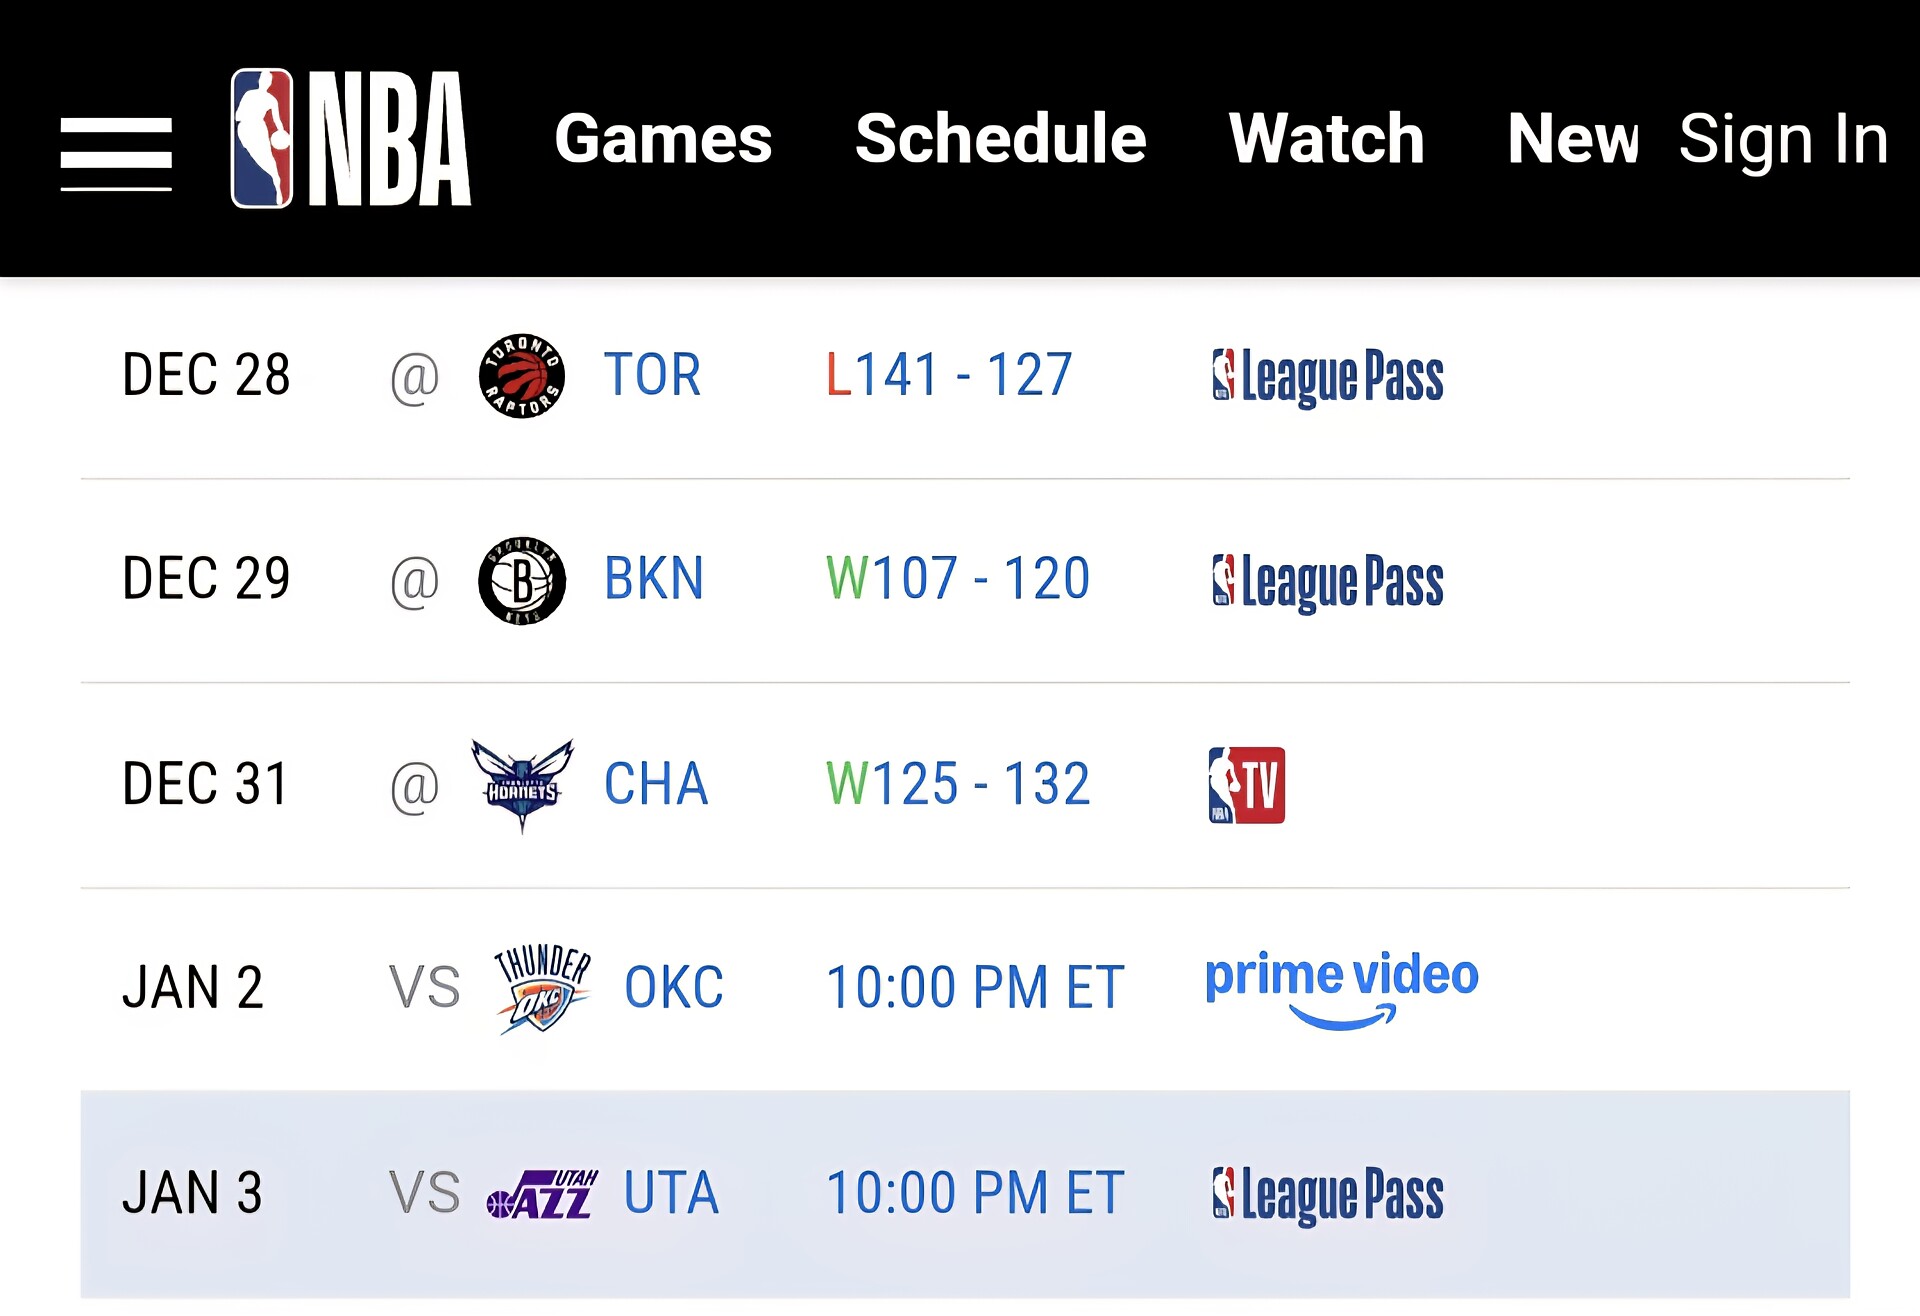View the W125 - 132 game result
1920x1316 pixels.
(x=958, y=784)
